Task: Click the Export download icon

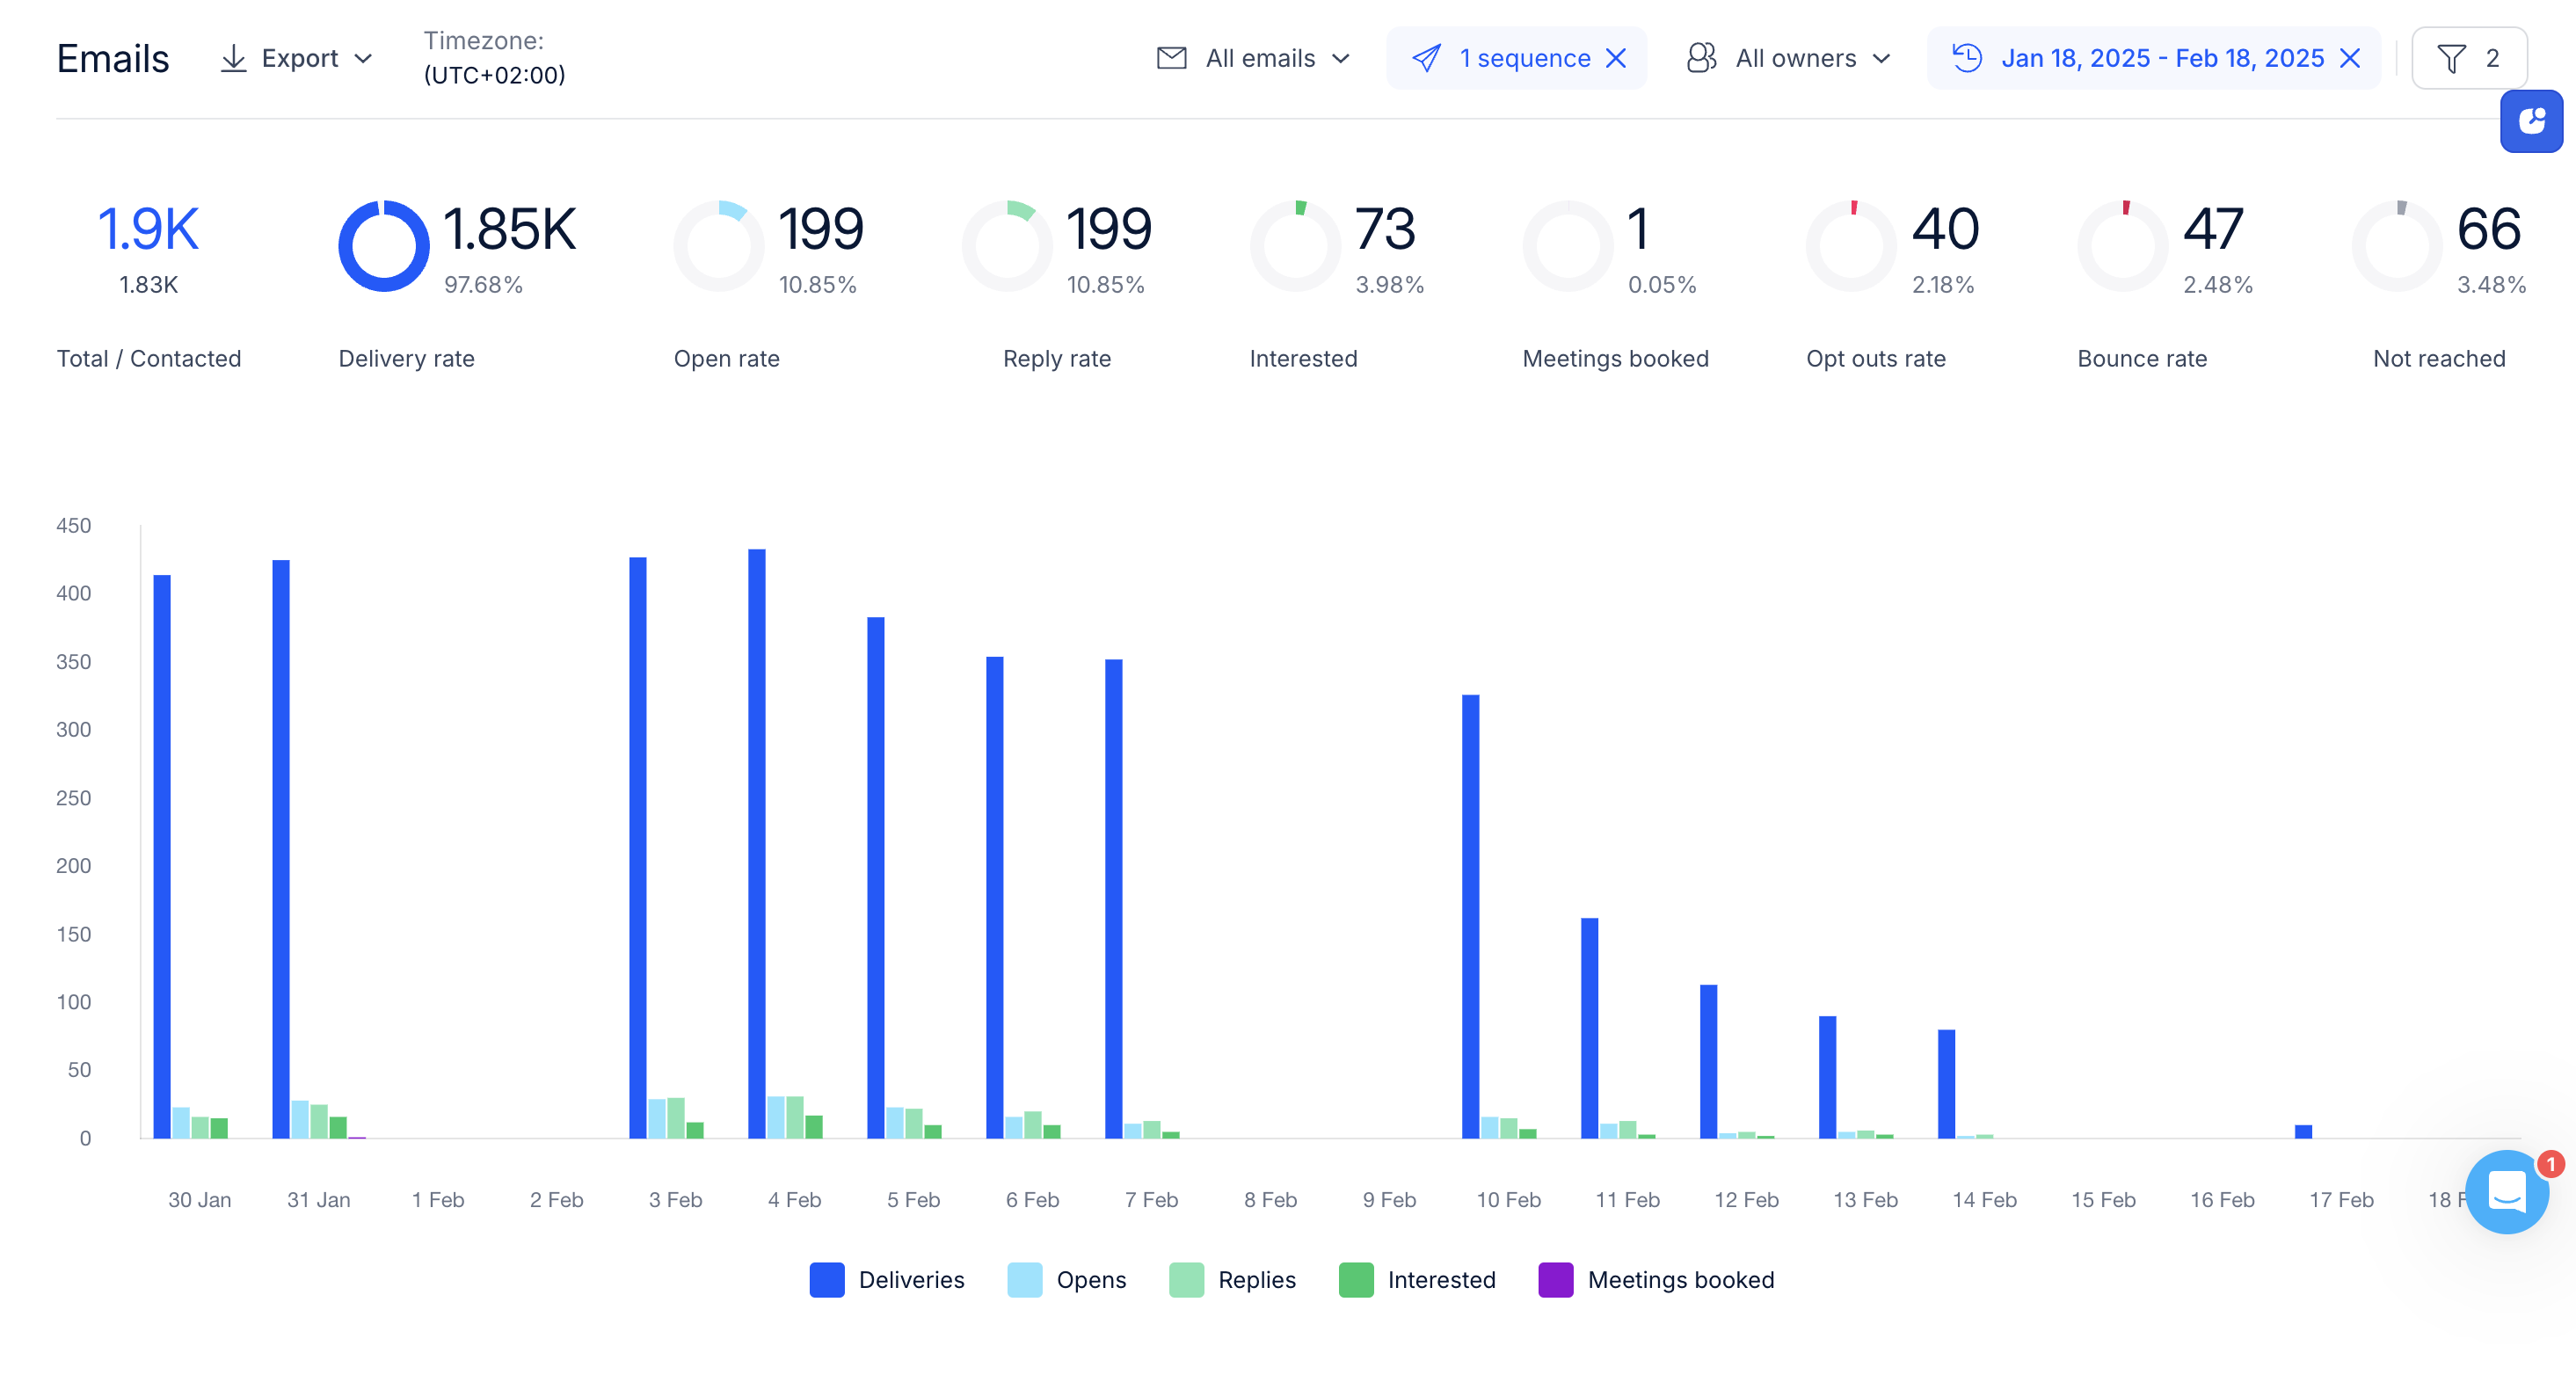Action: tap(233, 58)
